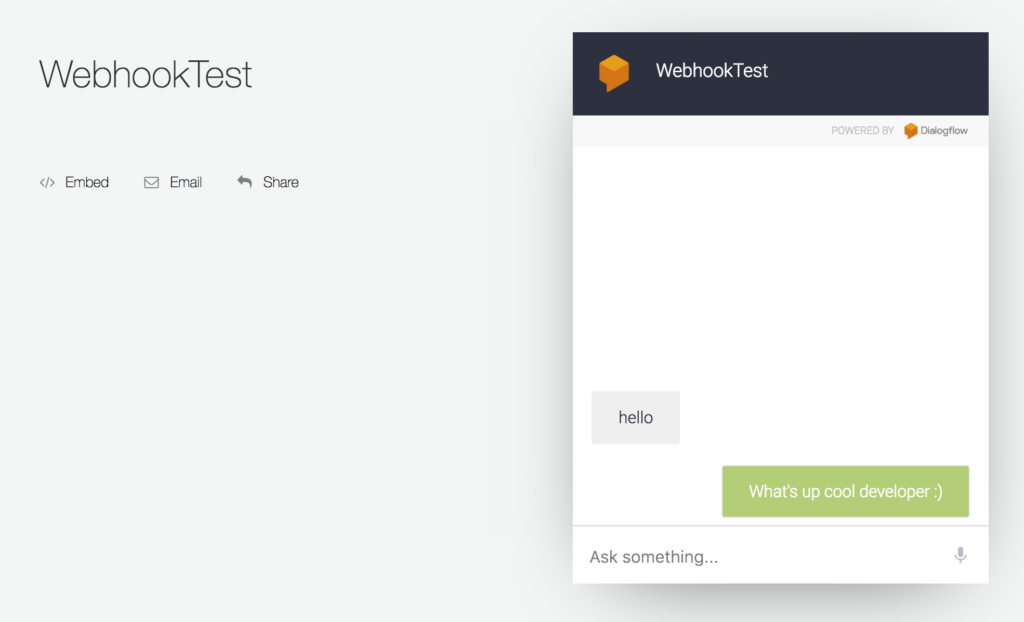
Task: Click the Email envelope icon
Action: (x=152, y=183)
